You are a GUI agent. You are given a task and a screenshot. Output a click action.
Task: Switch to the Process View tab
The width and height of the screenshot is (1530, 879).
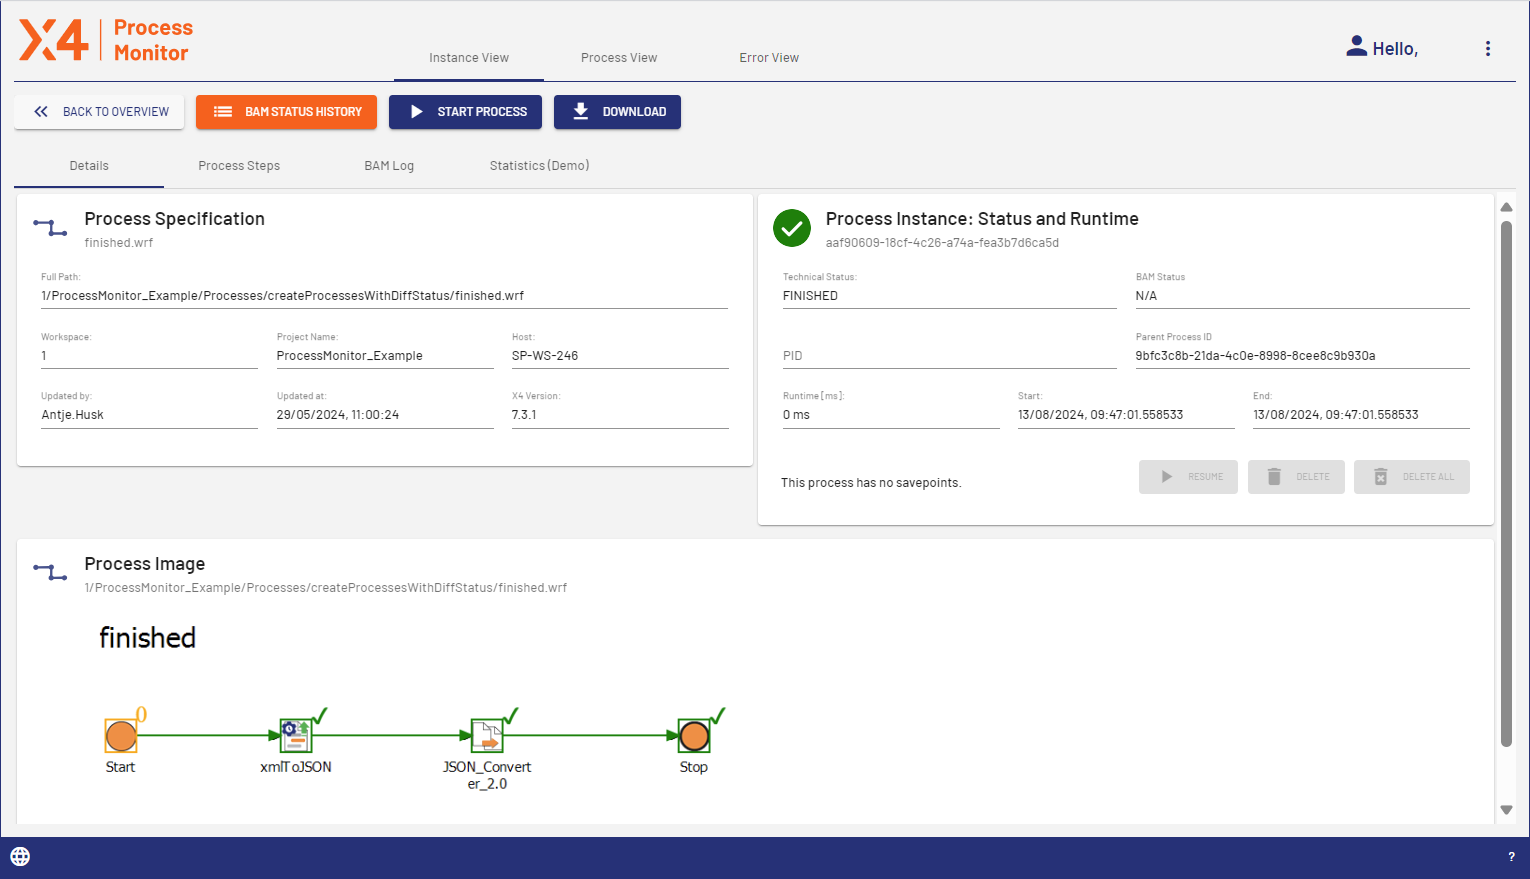pyautogui.click(x=618, y=58)
